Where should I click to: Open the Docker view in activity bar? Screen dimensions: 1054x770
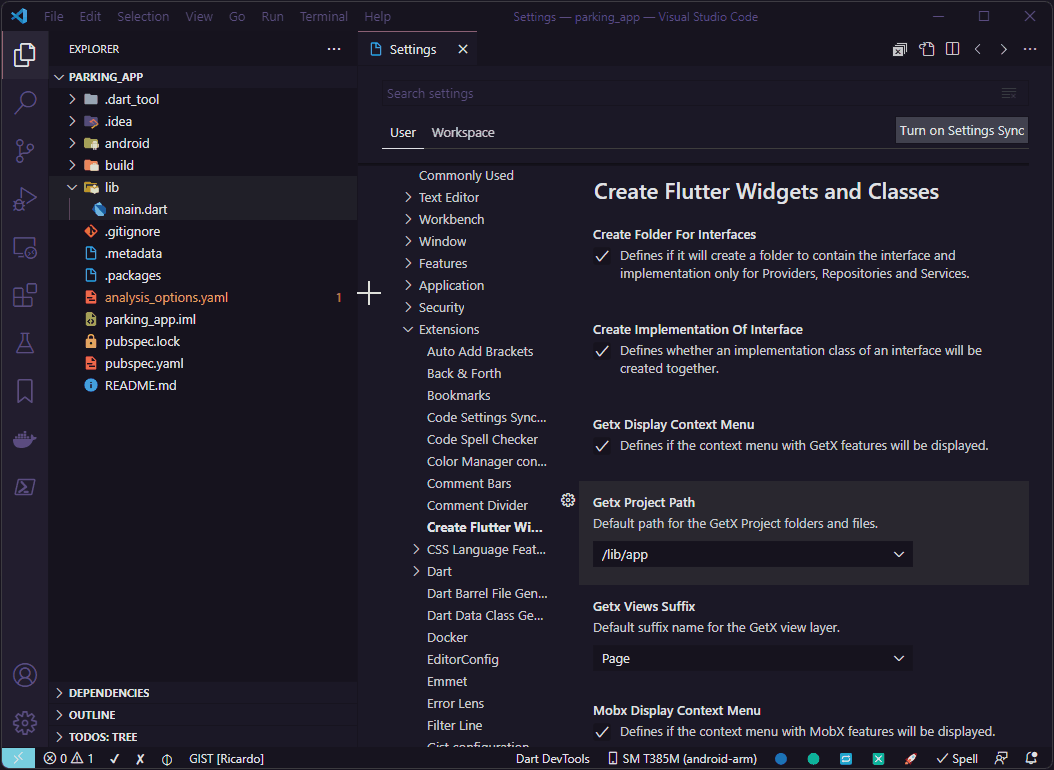point(25,439)
